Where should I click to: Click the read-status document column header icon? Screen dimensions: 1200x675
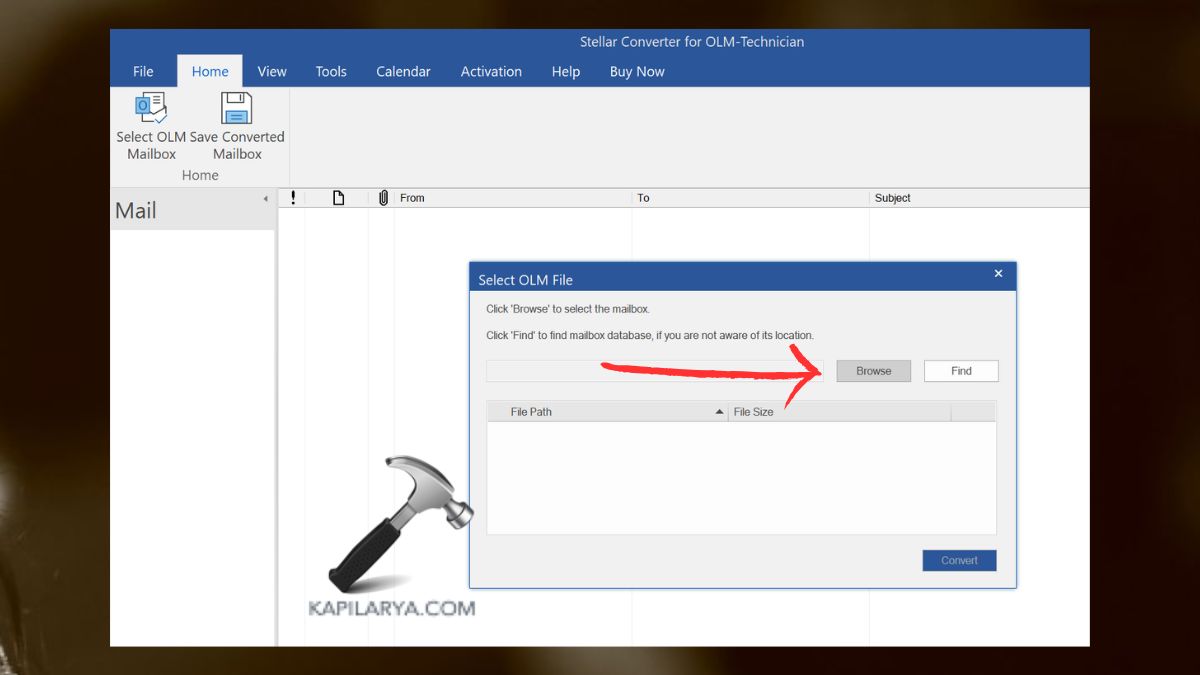tap(338, 197)
